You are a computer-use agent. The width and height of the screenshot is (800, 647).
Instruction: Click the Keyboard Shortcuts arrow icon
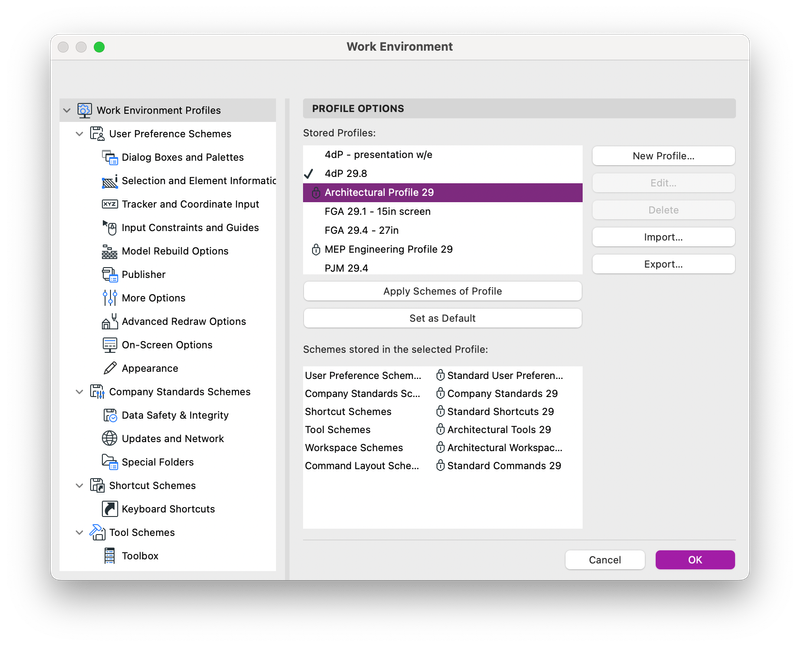click(x=110, y=509)
